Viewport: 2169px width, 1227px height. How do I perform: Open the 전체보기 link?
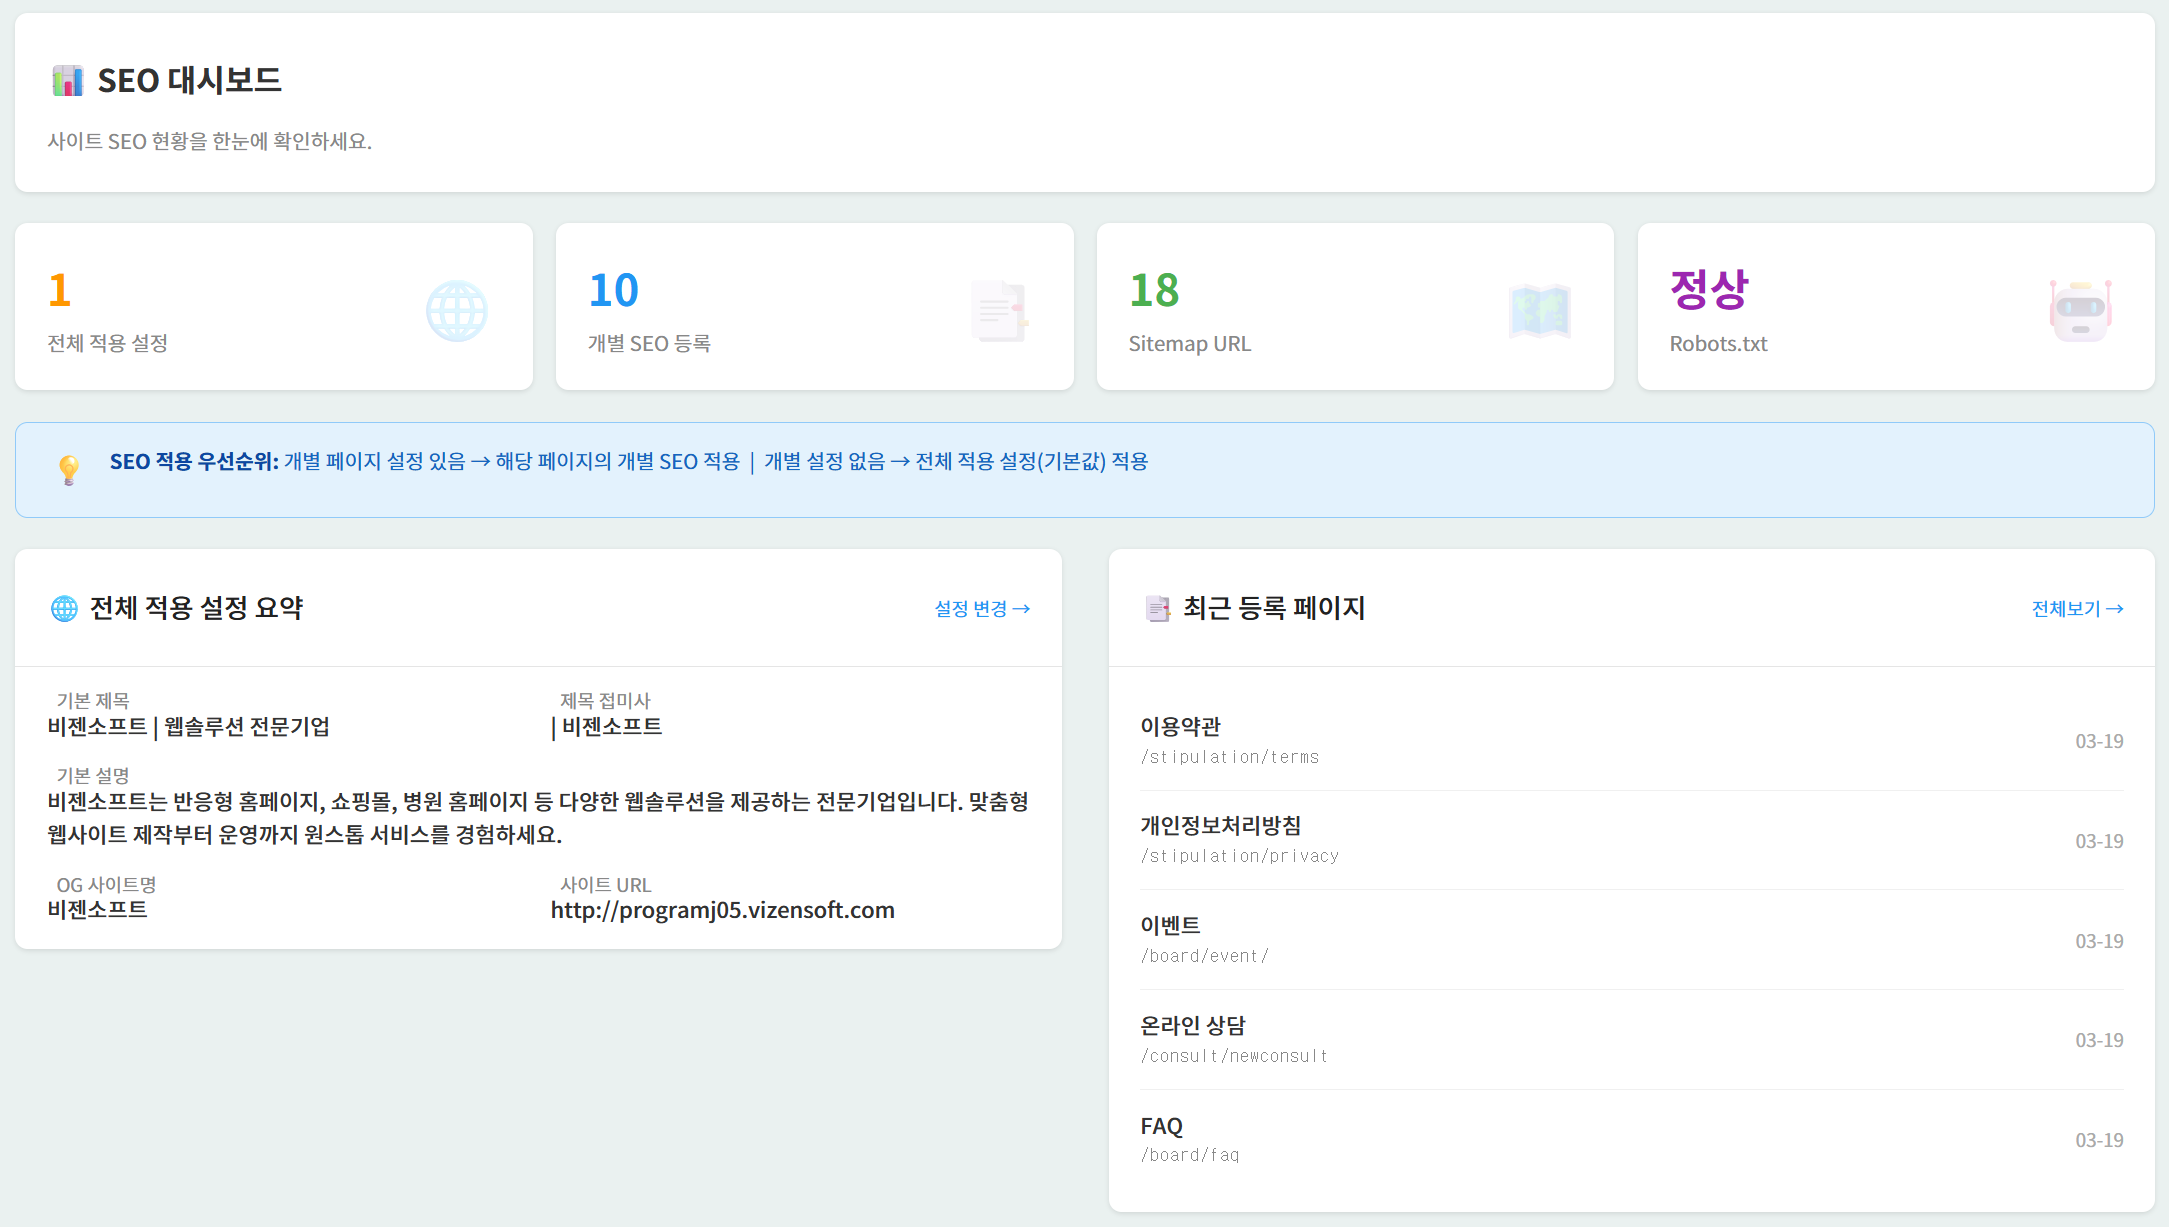2077,608
